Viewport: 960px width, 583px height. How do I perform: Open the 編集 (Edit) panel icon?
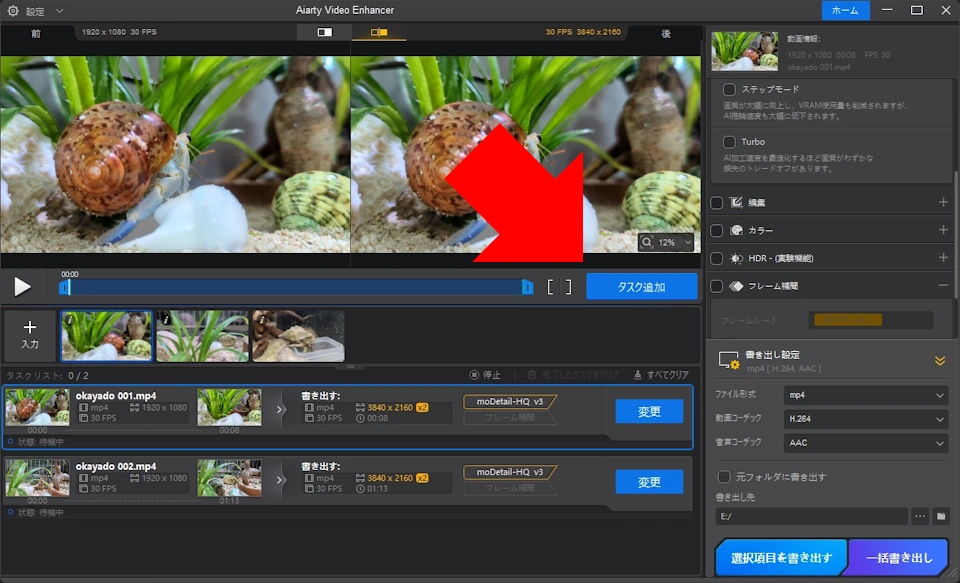coord(737,201)
